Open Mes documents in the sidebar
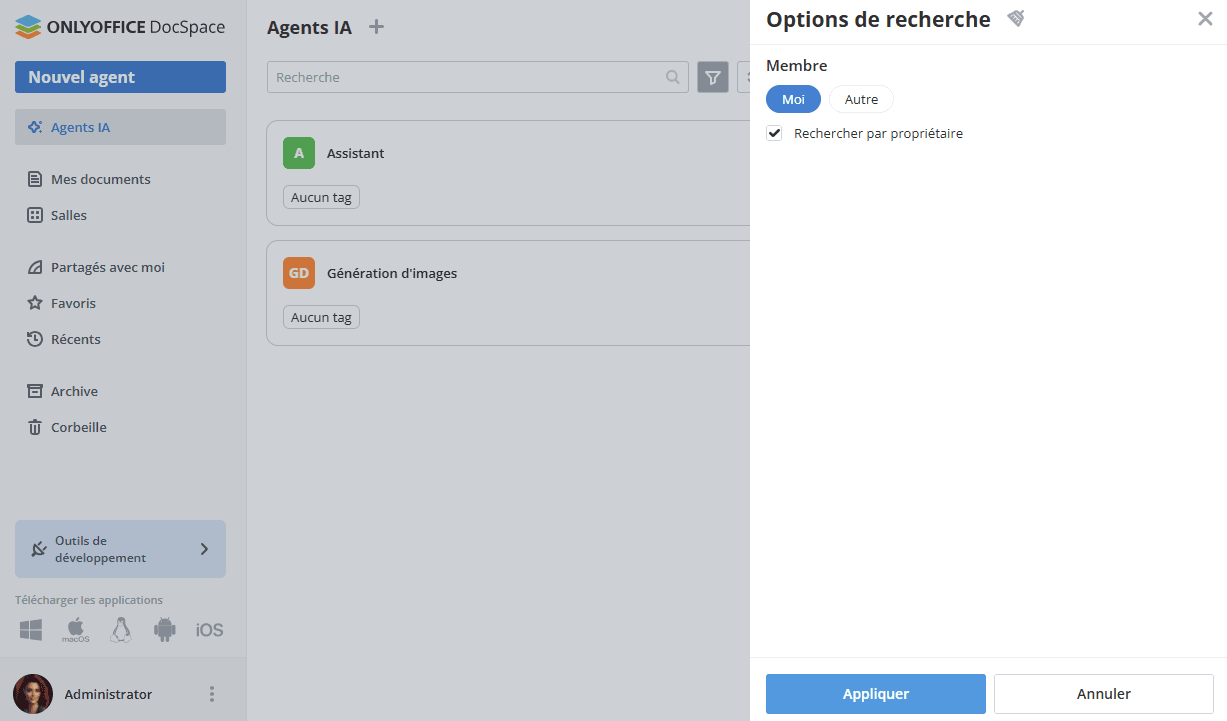This screenshot has width=1227, height=721. [x=100, y=180]
